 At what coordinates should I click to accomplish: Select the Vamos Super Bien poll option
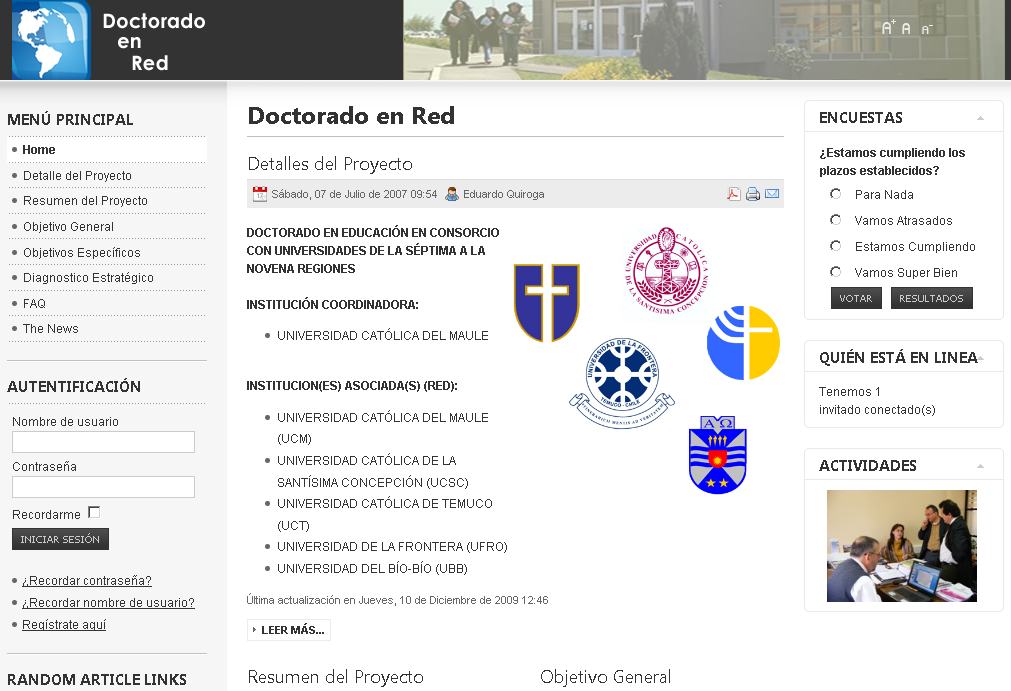click(836, 272)
